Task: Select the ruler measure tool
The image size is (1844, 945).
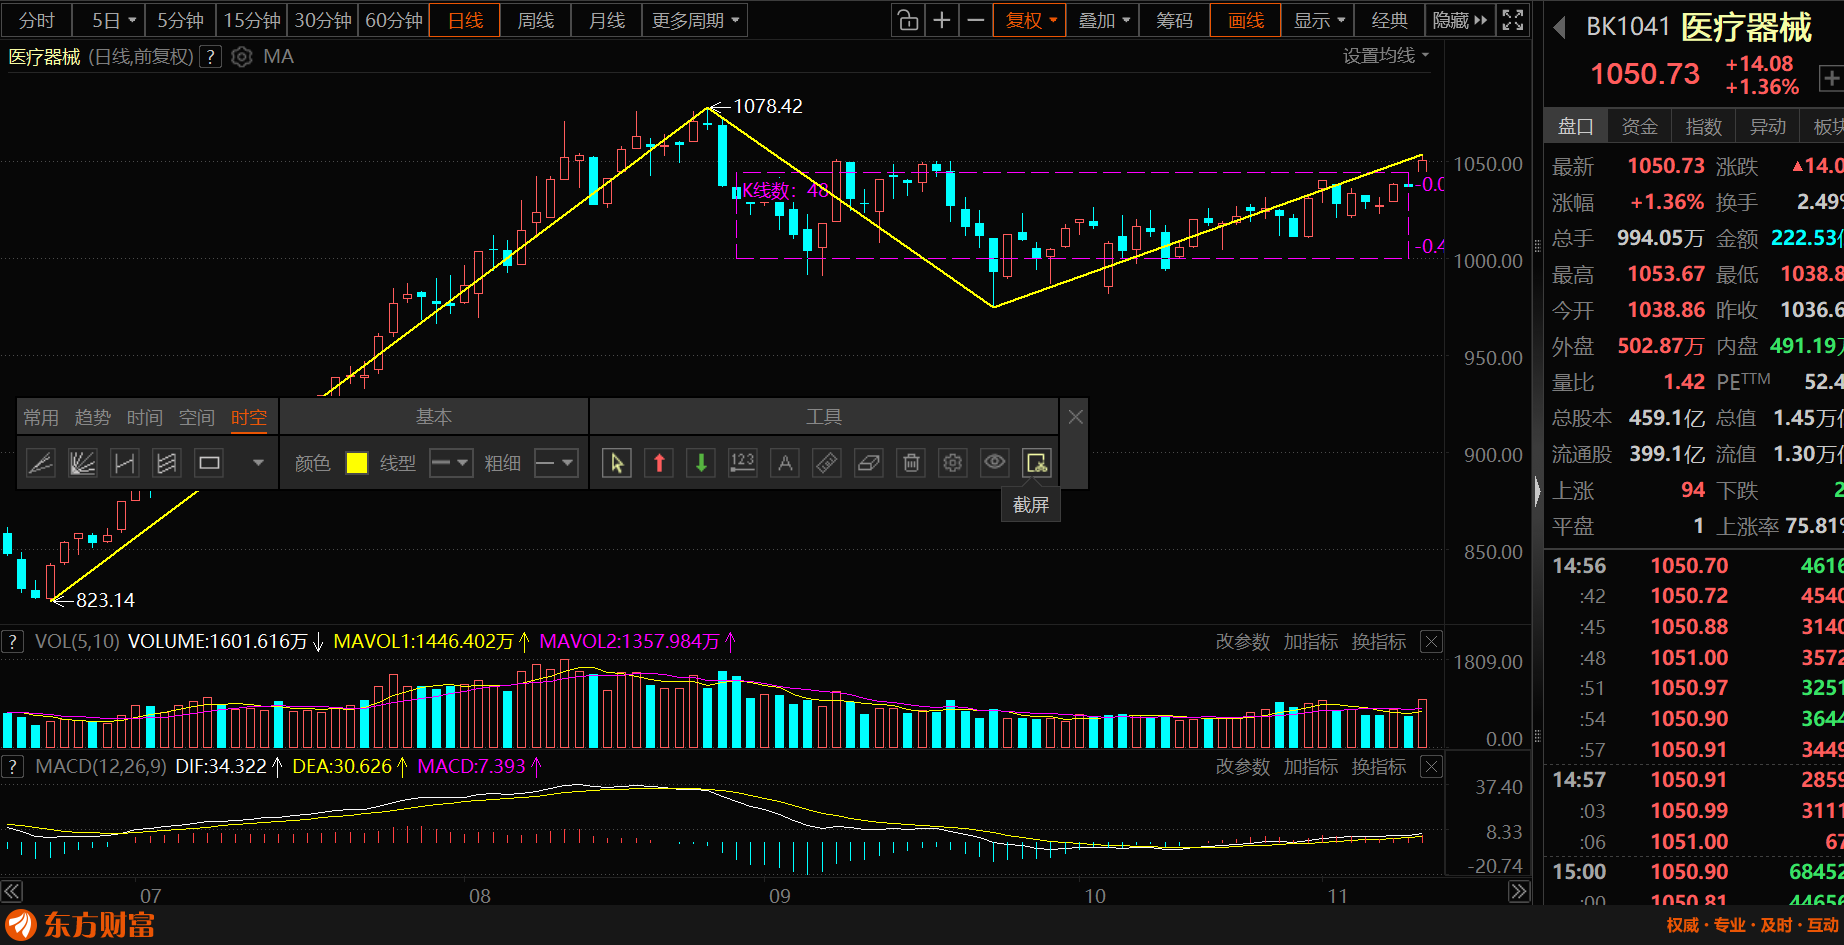Action: [x=827, y=463]
